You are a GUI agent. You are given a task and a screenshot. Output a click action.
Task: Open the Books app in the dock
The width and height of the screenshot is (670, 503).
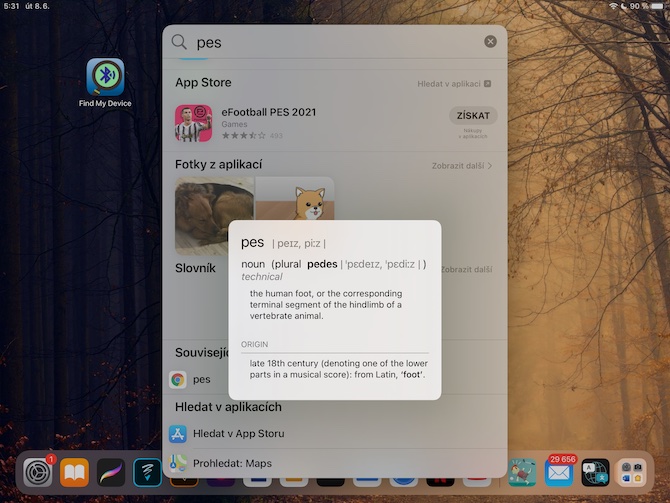pyautogui.click(x=74, y=473)
